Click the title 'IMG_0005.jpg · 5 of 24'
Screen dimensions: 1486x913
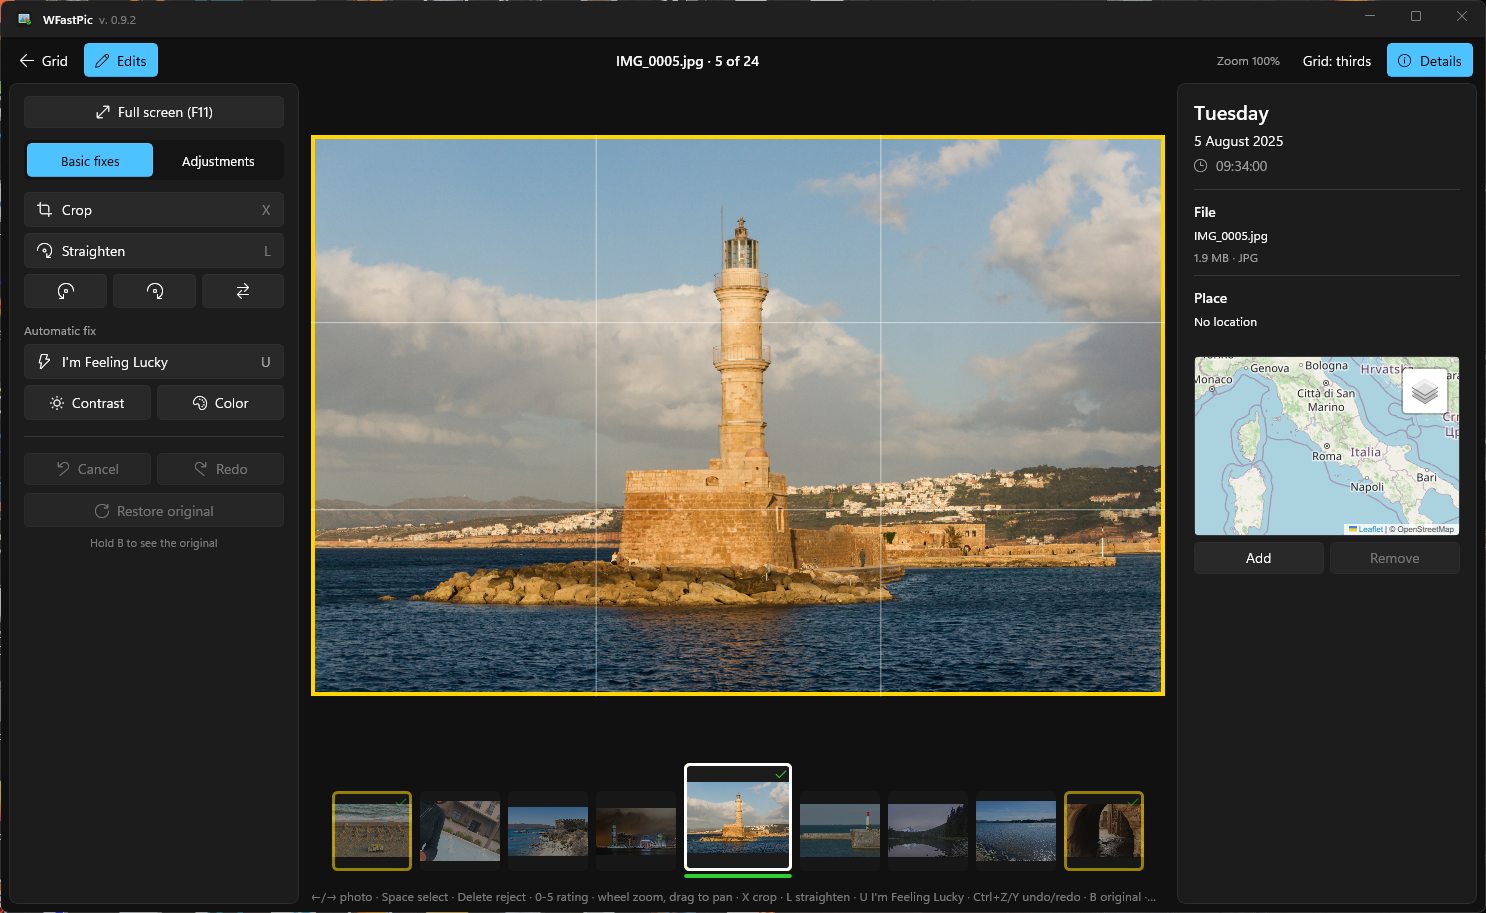pyautogui.click(x=687, y=61)
